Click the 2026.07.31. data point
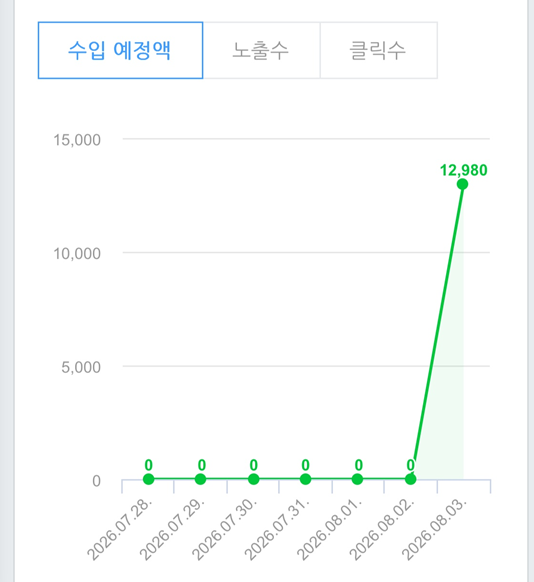The width and height of the screenshot is (534, 582). coord(305,479)
